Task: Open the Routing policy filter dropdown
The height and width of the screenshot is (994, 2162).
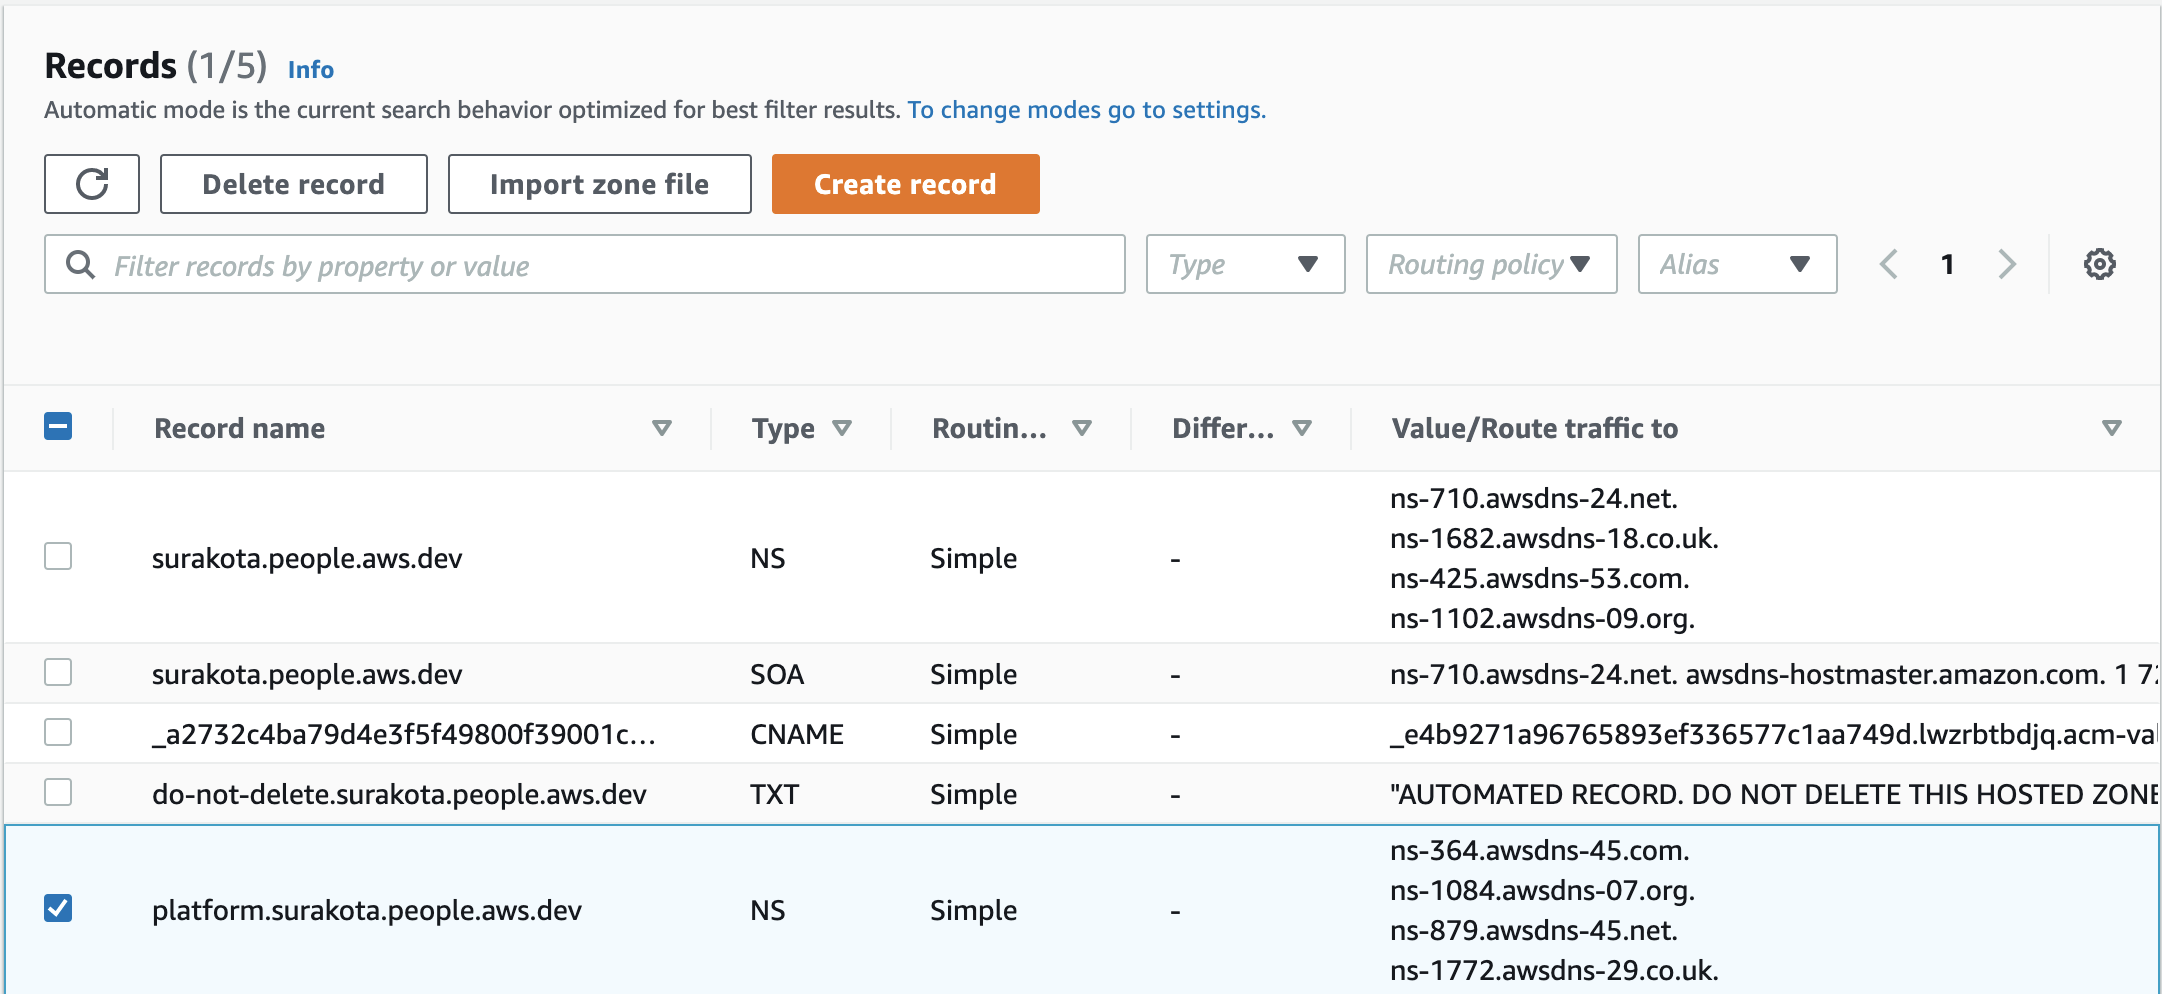Action: point(1491,264)
